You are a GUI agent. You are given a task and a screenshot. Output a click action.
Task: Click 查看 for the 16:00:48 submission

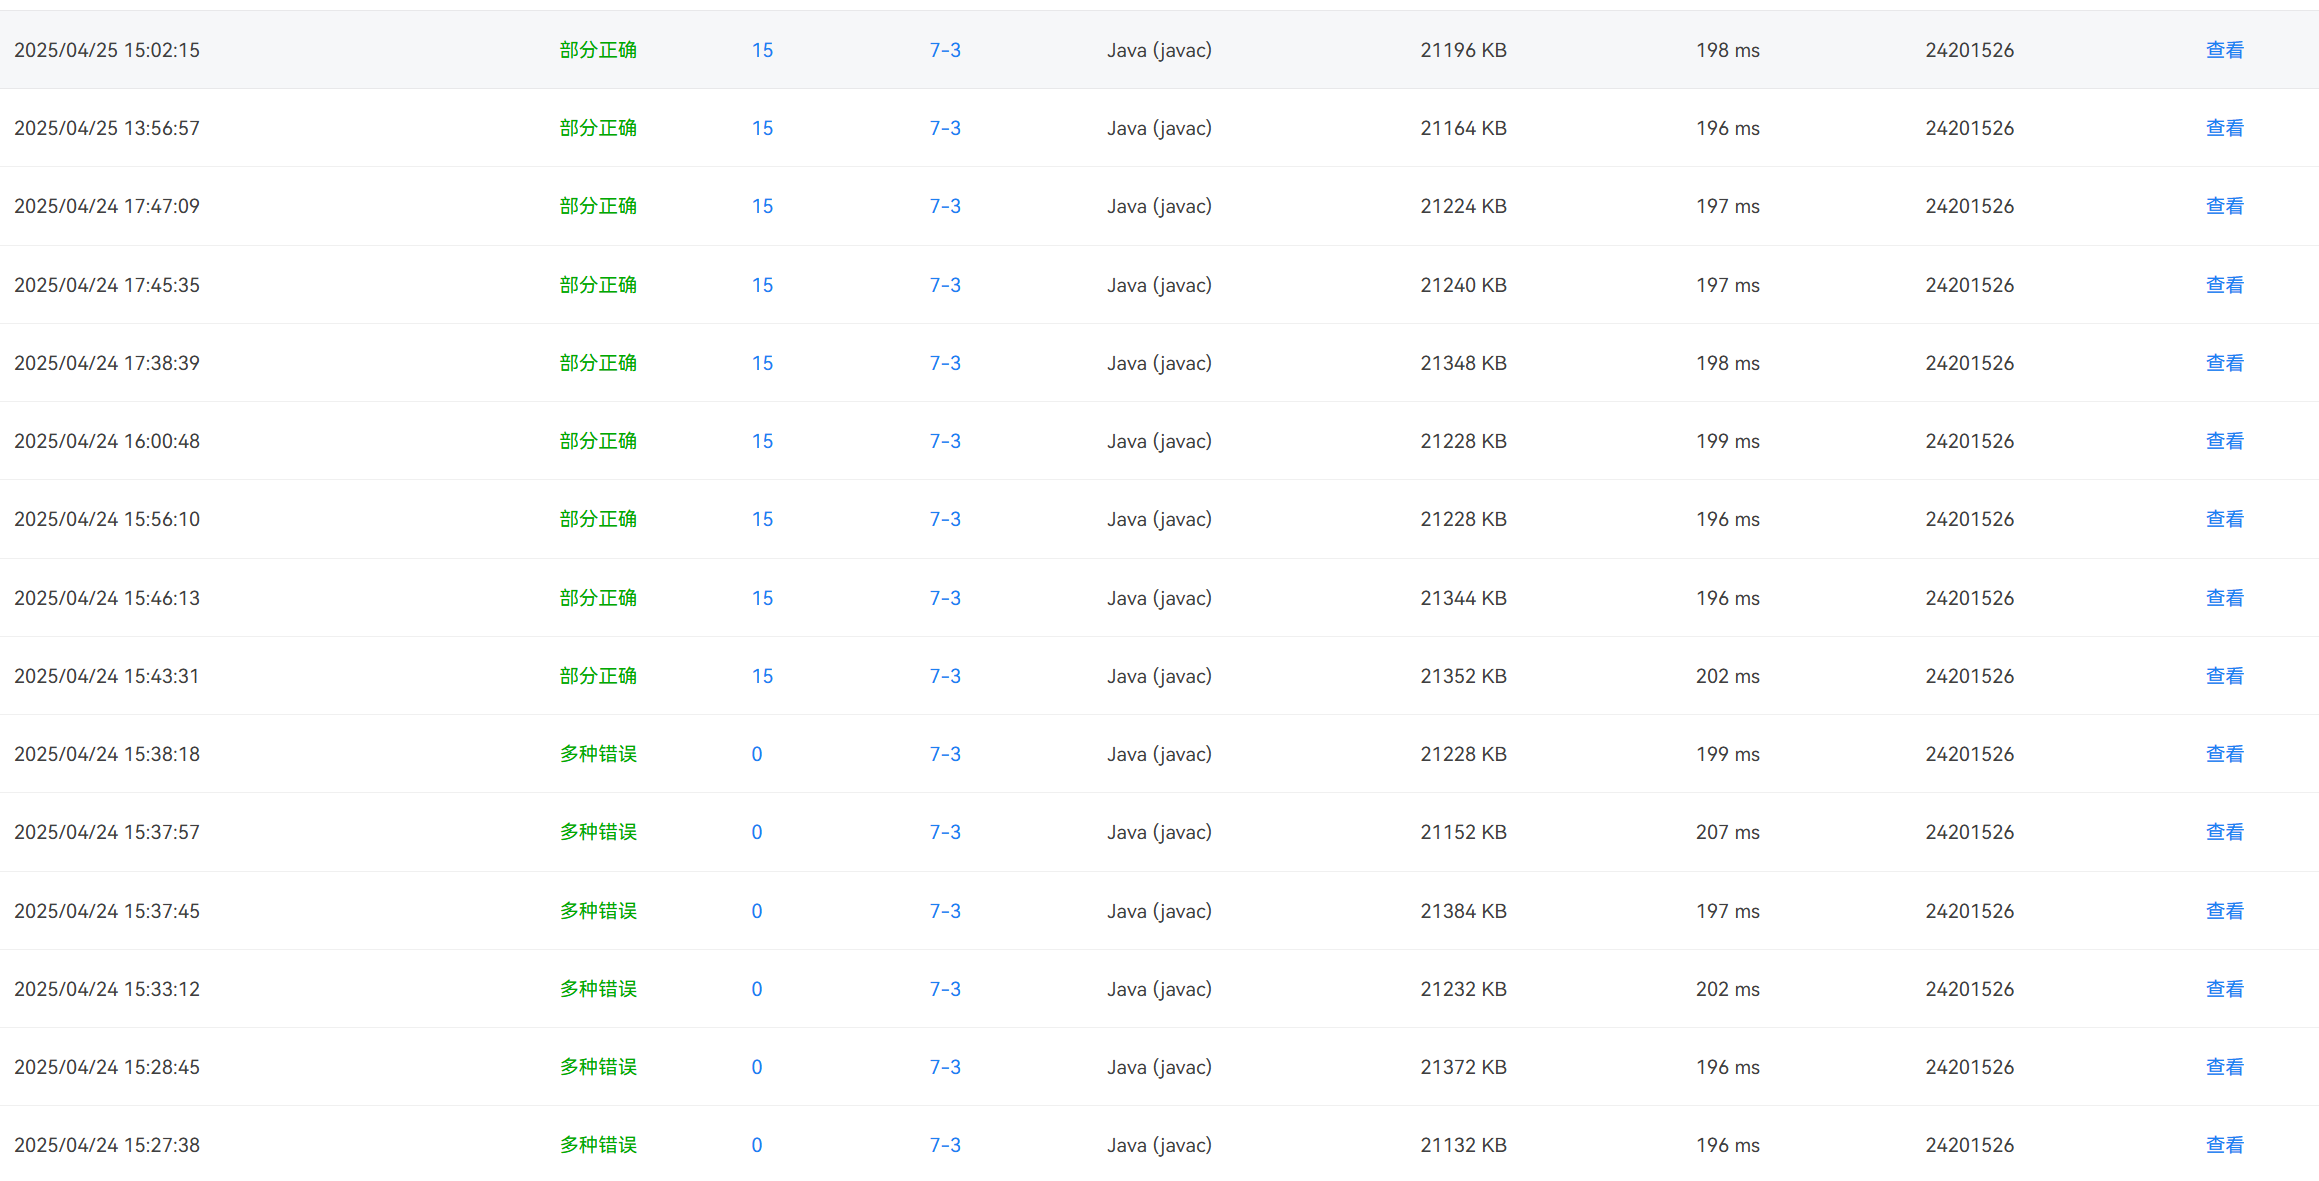2224,441
